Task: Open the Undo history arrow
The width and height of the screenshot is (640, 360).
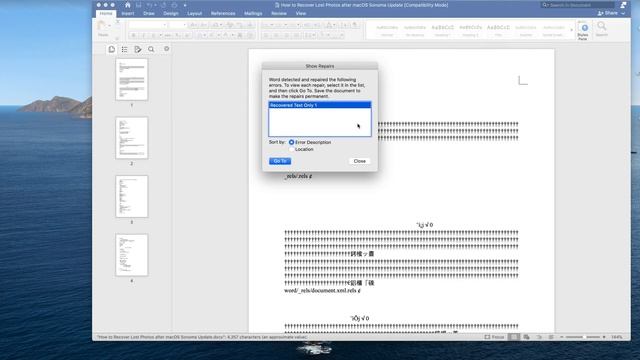Action: (156, 5)
